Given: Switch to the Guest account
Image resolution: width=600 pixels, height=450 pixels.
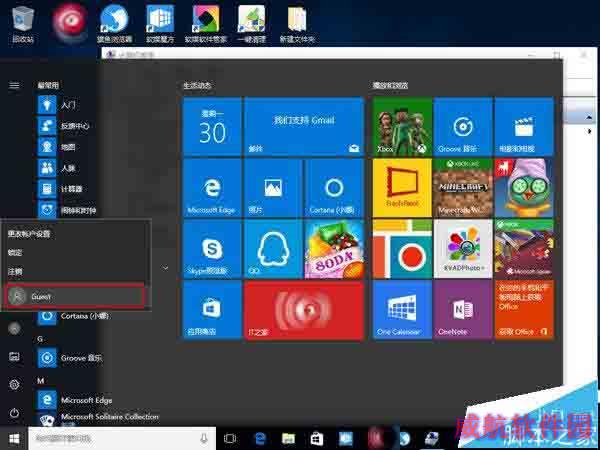Looking at the screenshot, I should click(76, 297).
